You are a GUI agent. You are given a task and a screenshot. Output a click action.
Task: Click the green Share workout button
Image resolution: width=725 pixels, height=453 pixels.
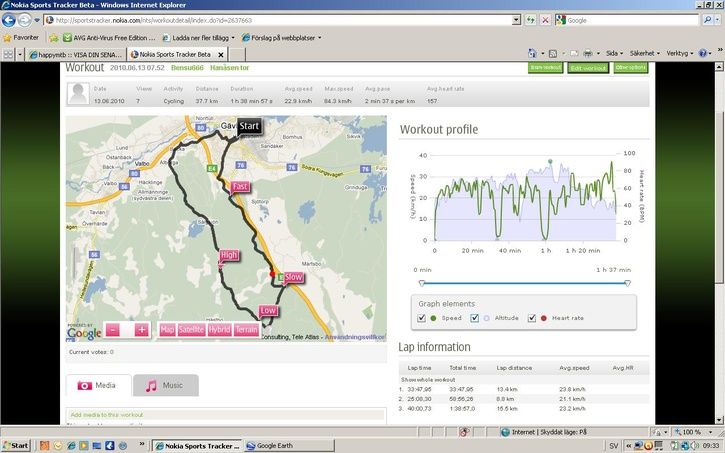point(546,67)
